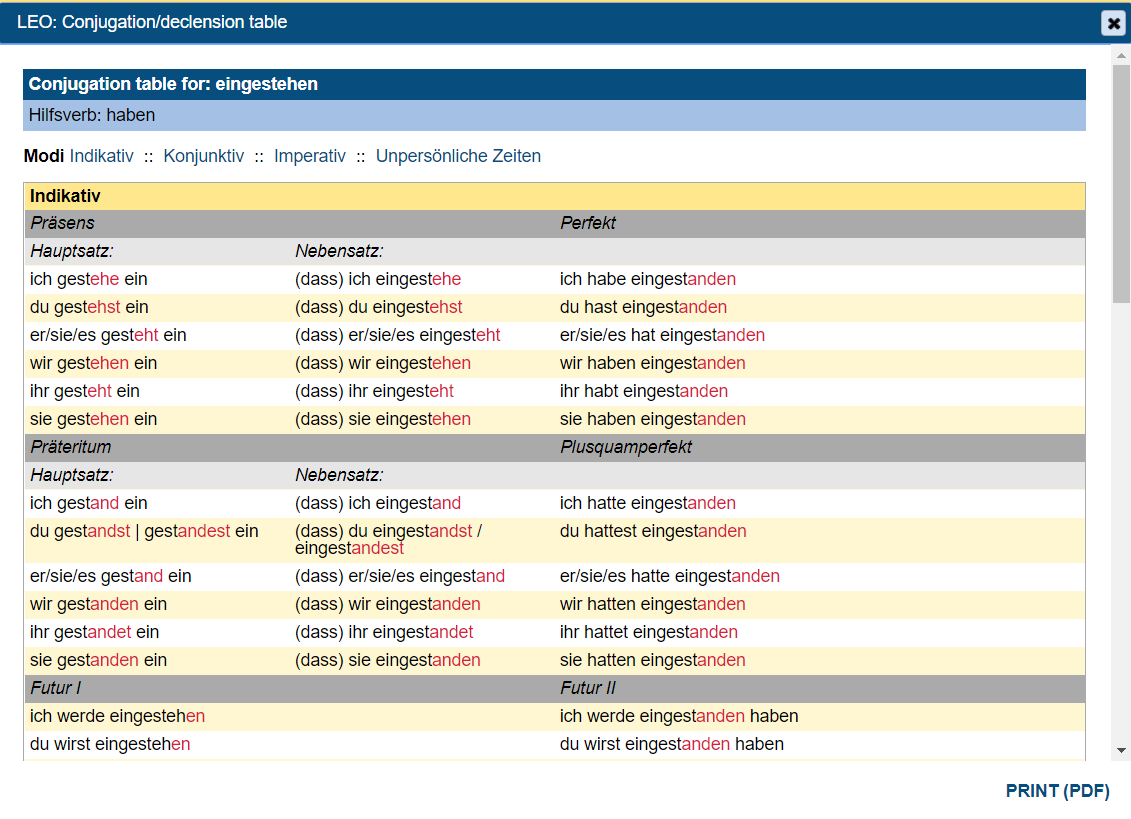Click 'ich hatte eingestanden' cell
The height and width of the screenshot is (819, 1131).
pos(648,503)
